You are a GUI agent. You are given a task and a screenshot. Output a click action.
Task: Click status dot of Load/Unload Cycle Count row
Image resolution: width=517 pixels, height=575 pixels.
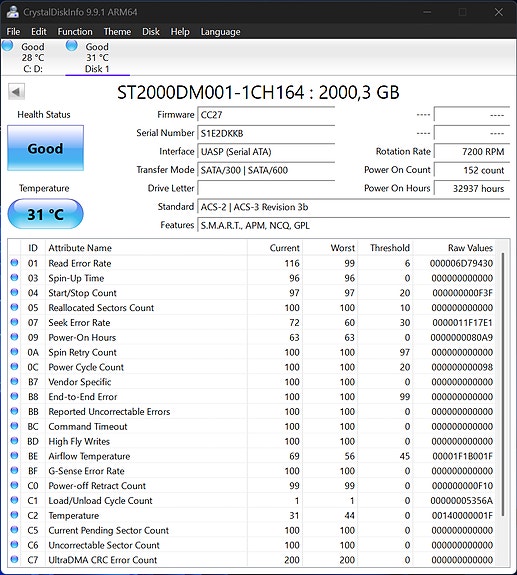click(14, 500)
